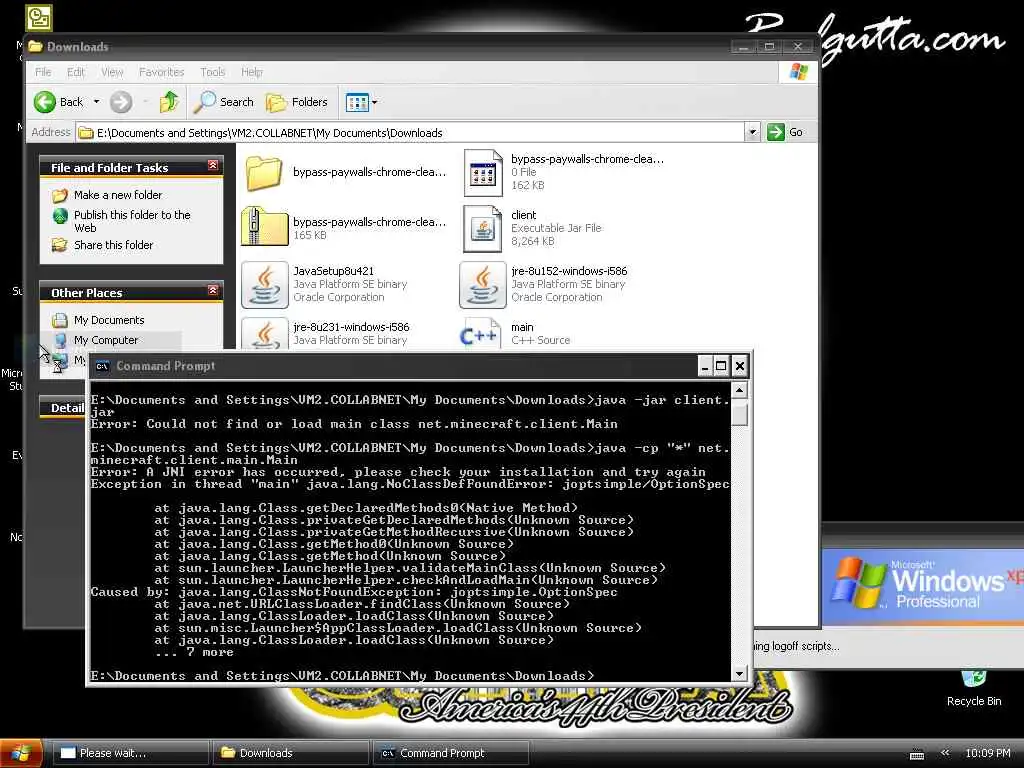This screenshot has width=1024, height=768.
Task: Select the client file name label
Action: (x=523, y=215)
